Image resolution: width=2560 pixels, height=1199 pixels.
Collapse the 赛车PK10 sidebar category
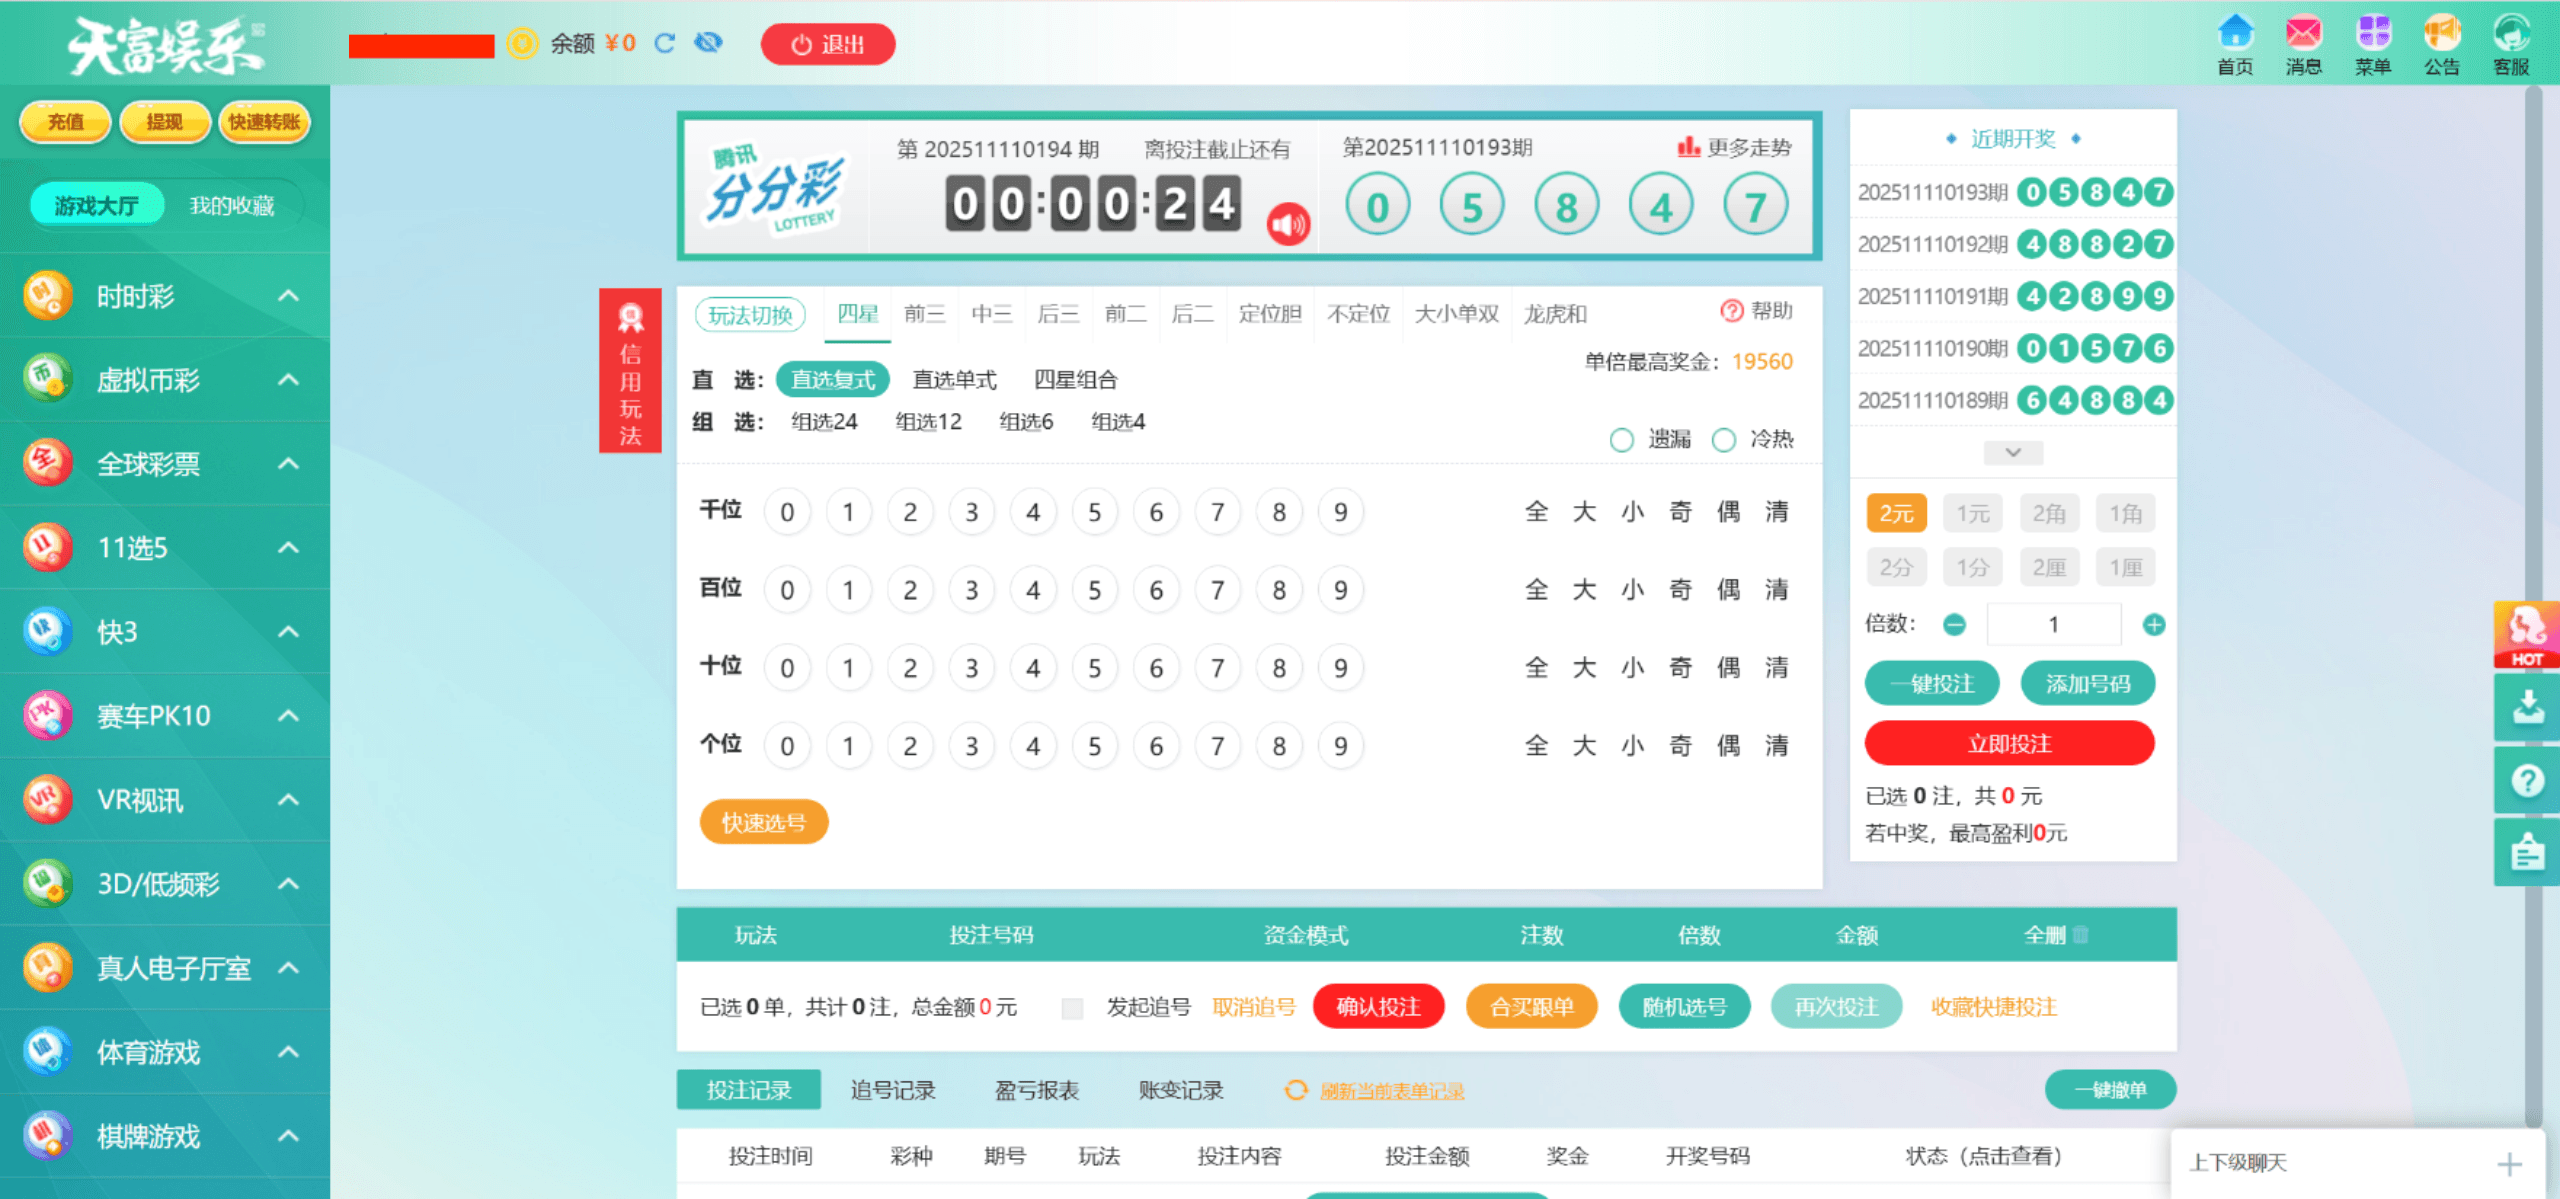[288, 716]
